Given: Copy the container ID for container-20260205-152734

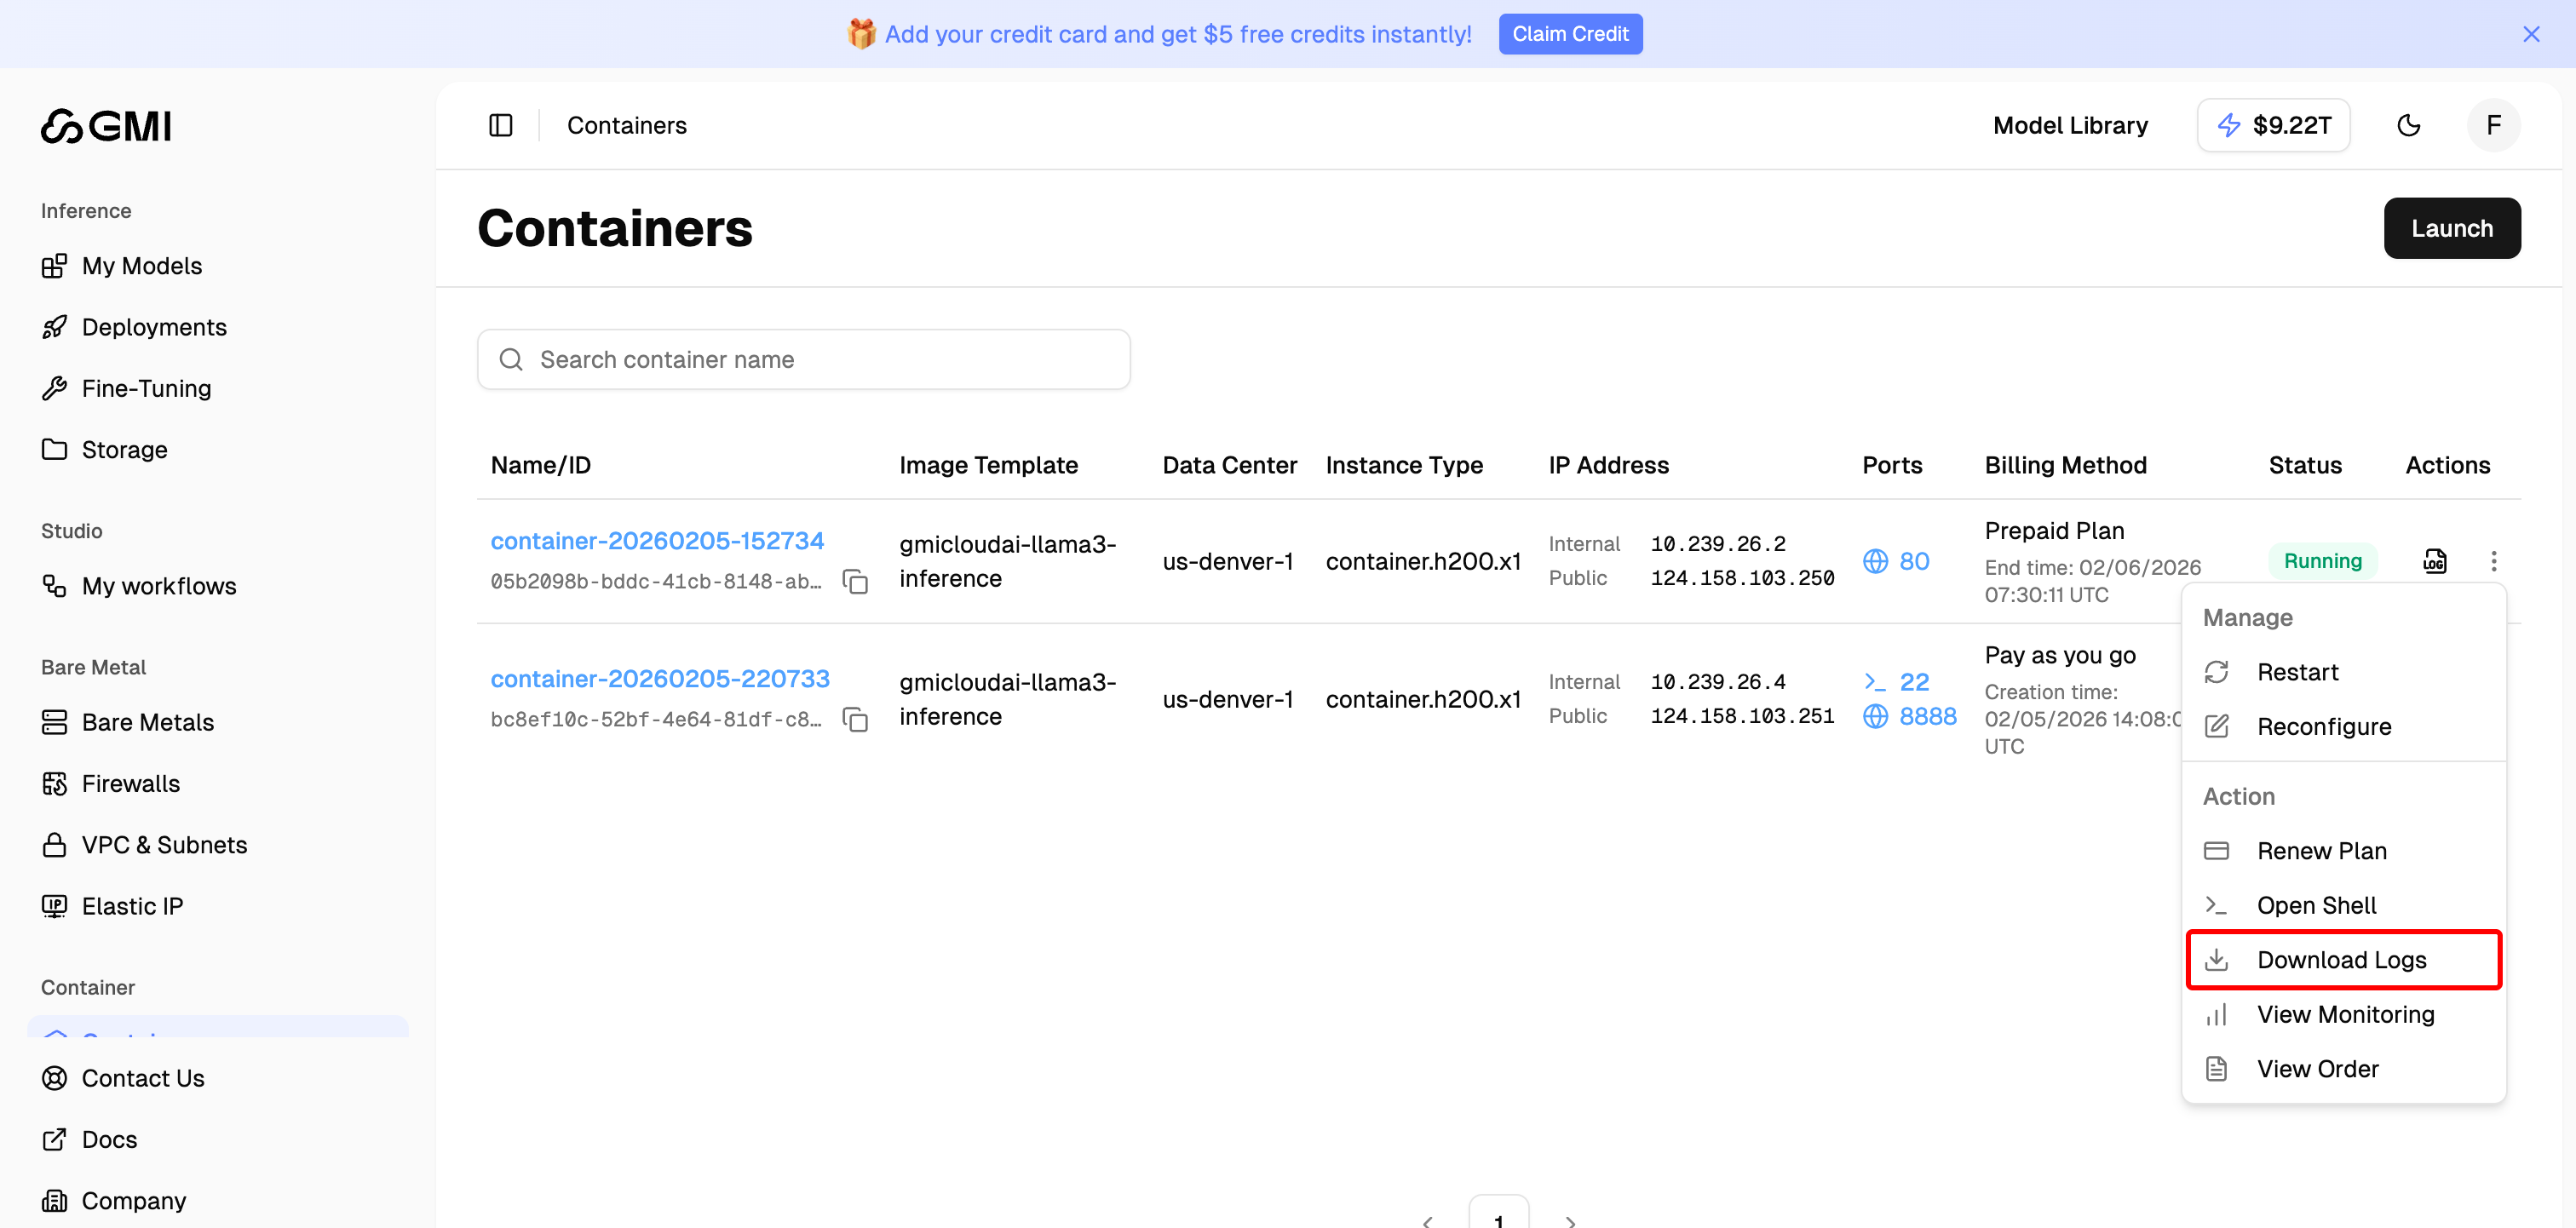Looking at the screenshot, I should pos(856,581).
